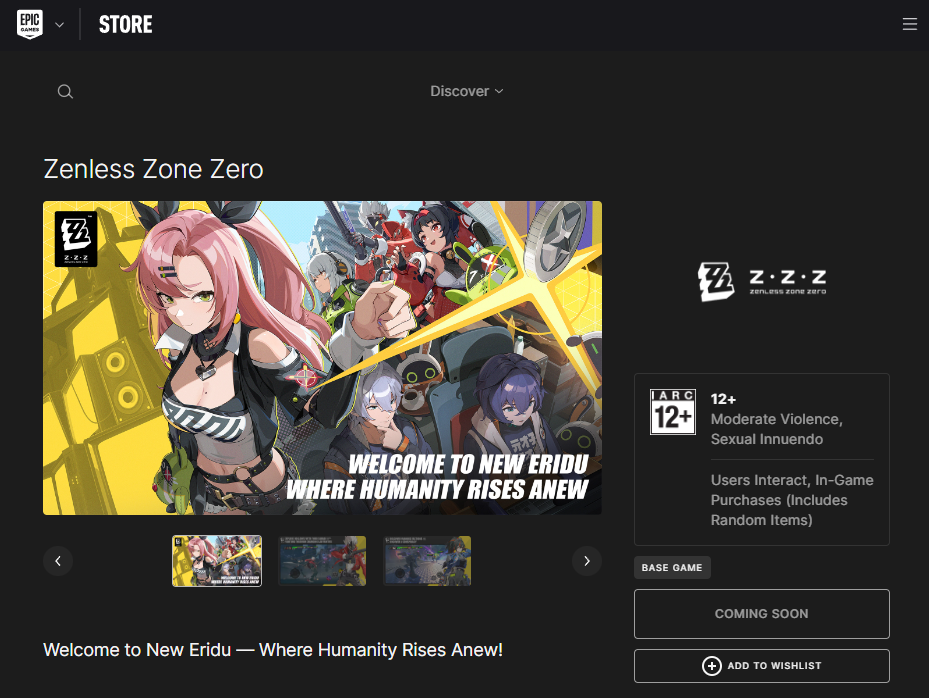
Task: Open the search magnifier icon
Action: click(x=65, y=91)
